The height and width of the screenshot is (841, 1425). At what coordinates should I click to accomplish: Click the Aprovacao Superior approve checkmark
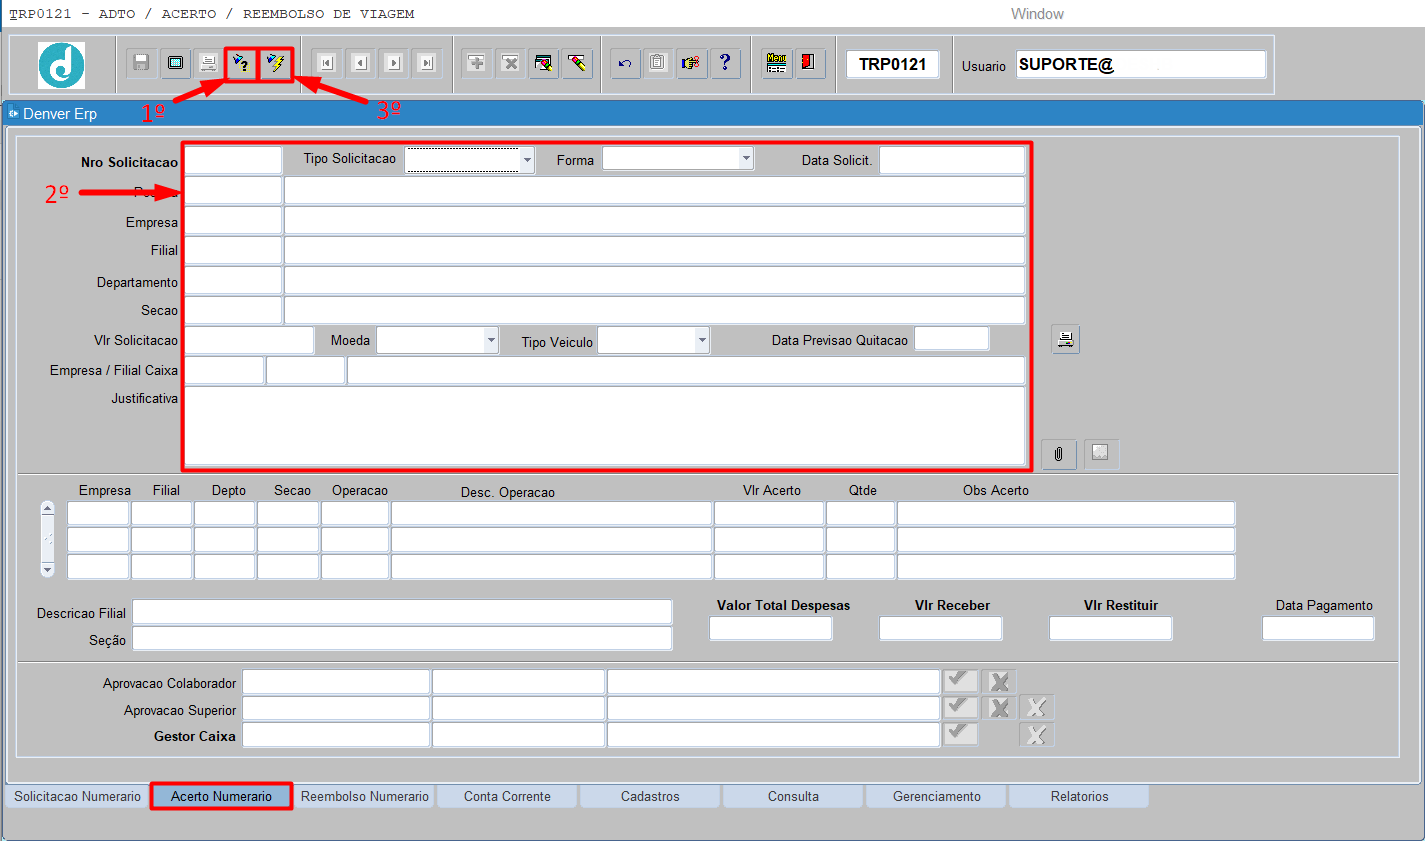(960, 707)
